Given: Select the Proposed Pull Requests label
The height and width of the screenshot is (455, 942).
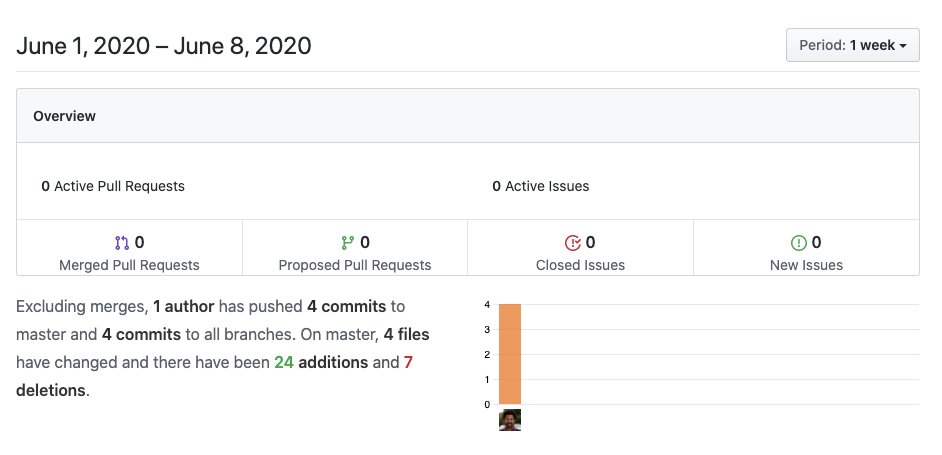Looking at the screenshot, I should tap(355, 265).
